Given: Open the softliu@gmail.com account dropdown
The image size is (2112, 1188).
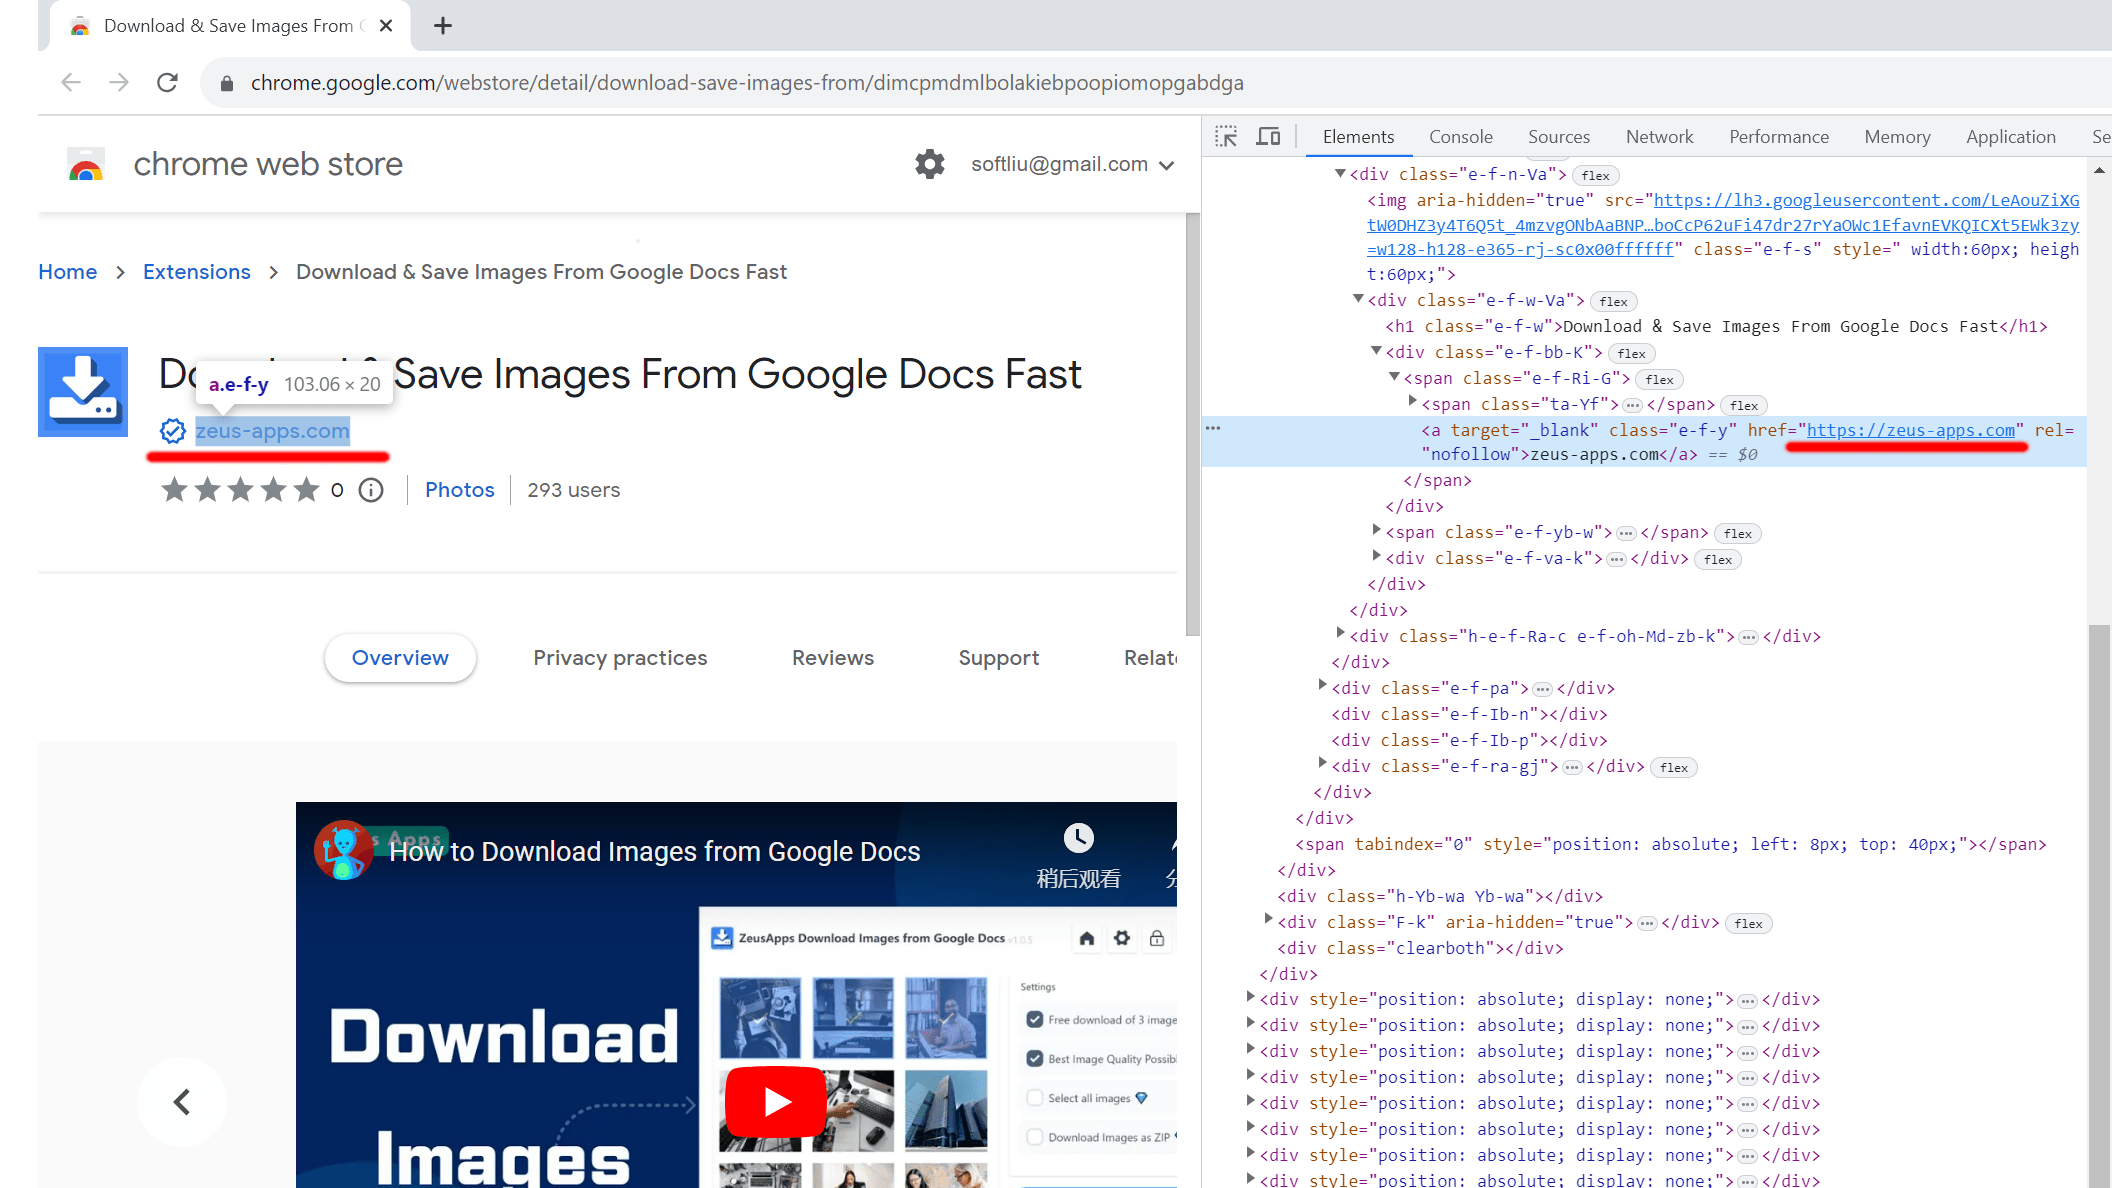Looking at the screenshot, I should tap(1072, 164).
